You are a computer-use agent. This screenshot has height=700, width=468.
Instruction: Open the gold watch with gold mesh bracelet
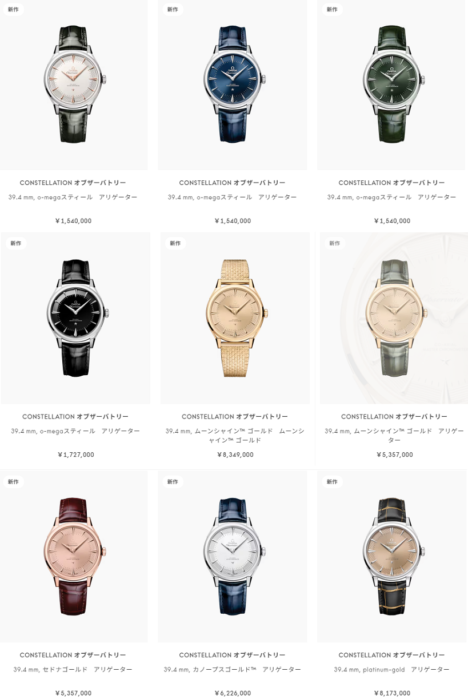click(238, 318)
